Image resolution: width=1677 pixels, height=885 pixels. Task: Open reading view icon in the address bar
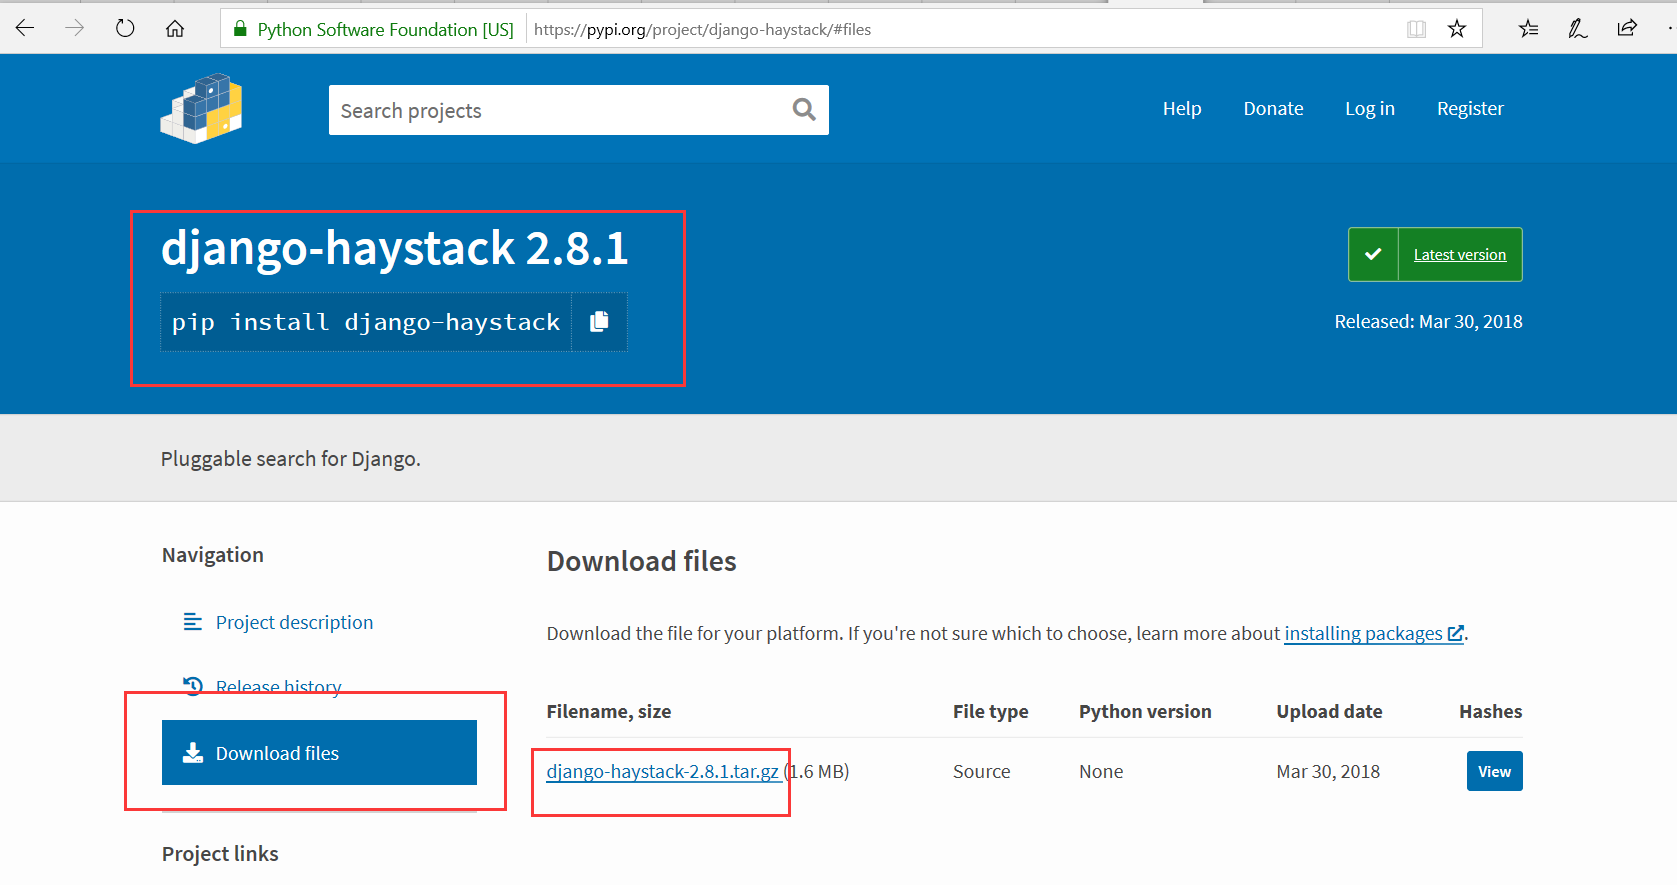pyautogui.click(x=1416, y=29)
